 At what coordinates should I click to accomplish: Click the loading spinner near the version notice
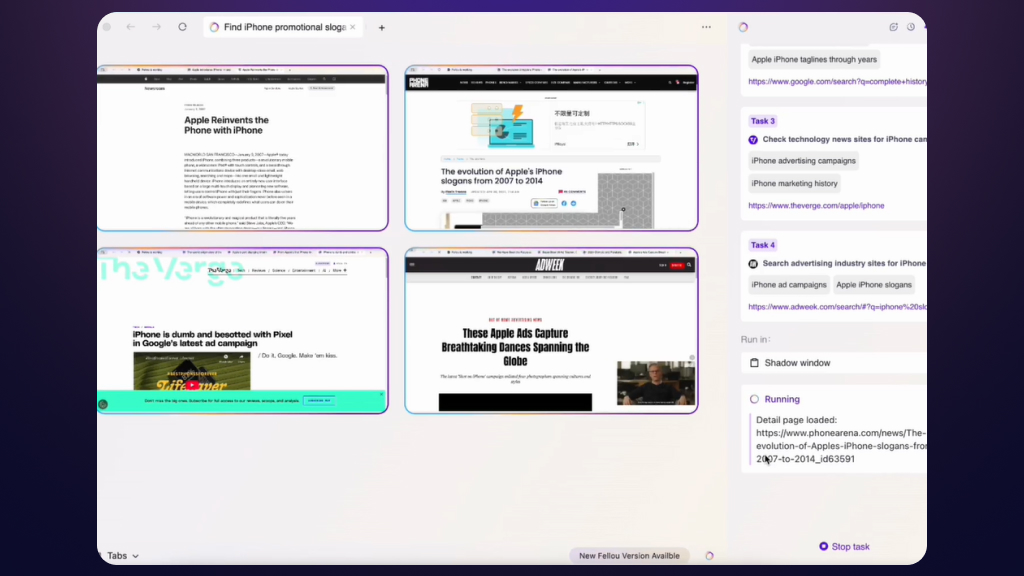click(x=708, y=555)
